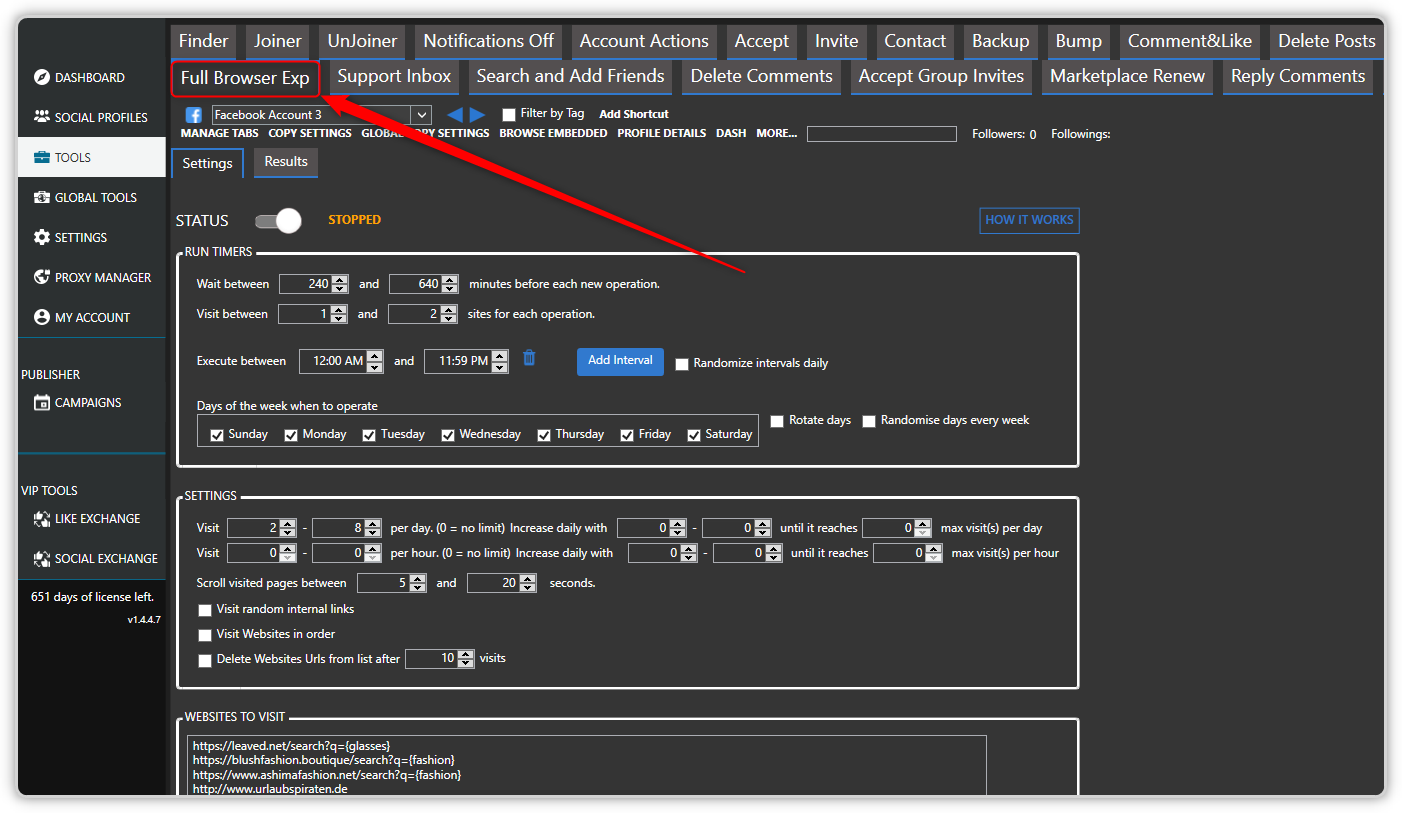Delete the execution interval with trash icon
Image resolution: width=1402 pixels, height=813 pixels.
tap(529, 358)
